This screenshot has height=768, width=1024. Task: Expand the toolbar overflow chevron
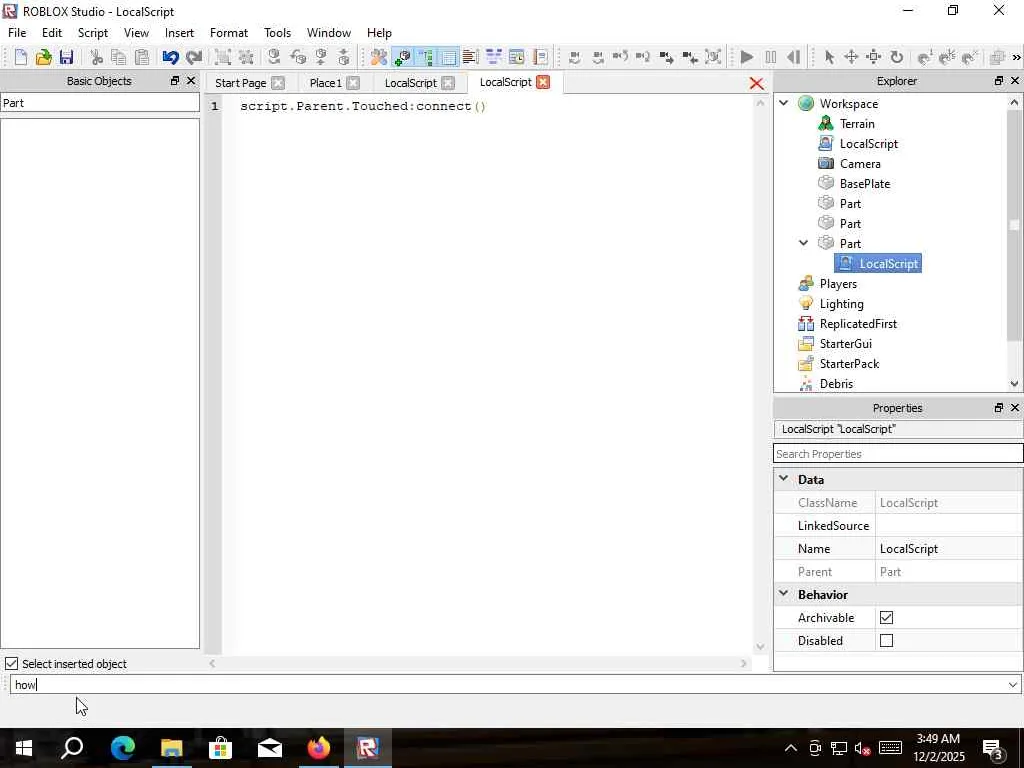[1016, 57]
